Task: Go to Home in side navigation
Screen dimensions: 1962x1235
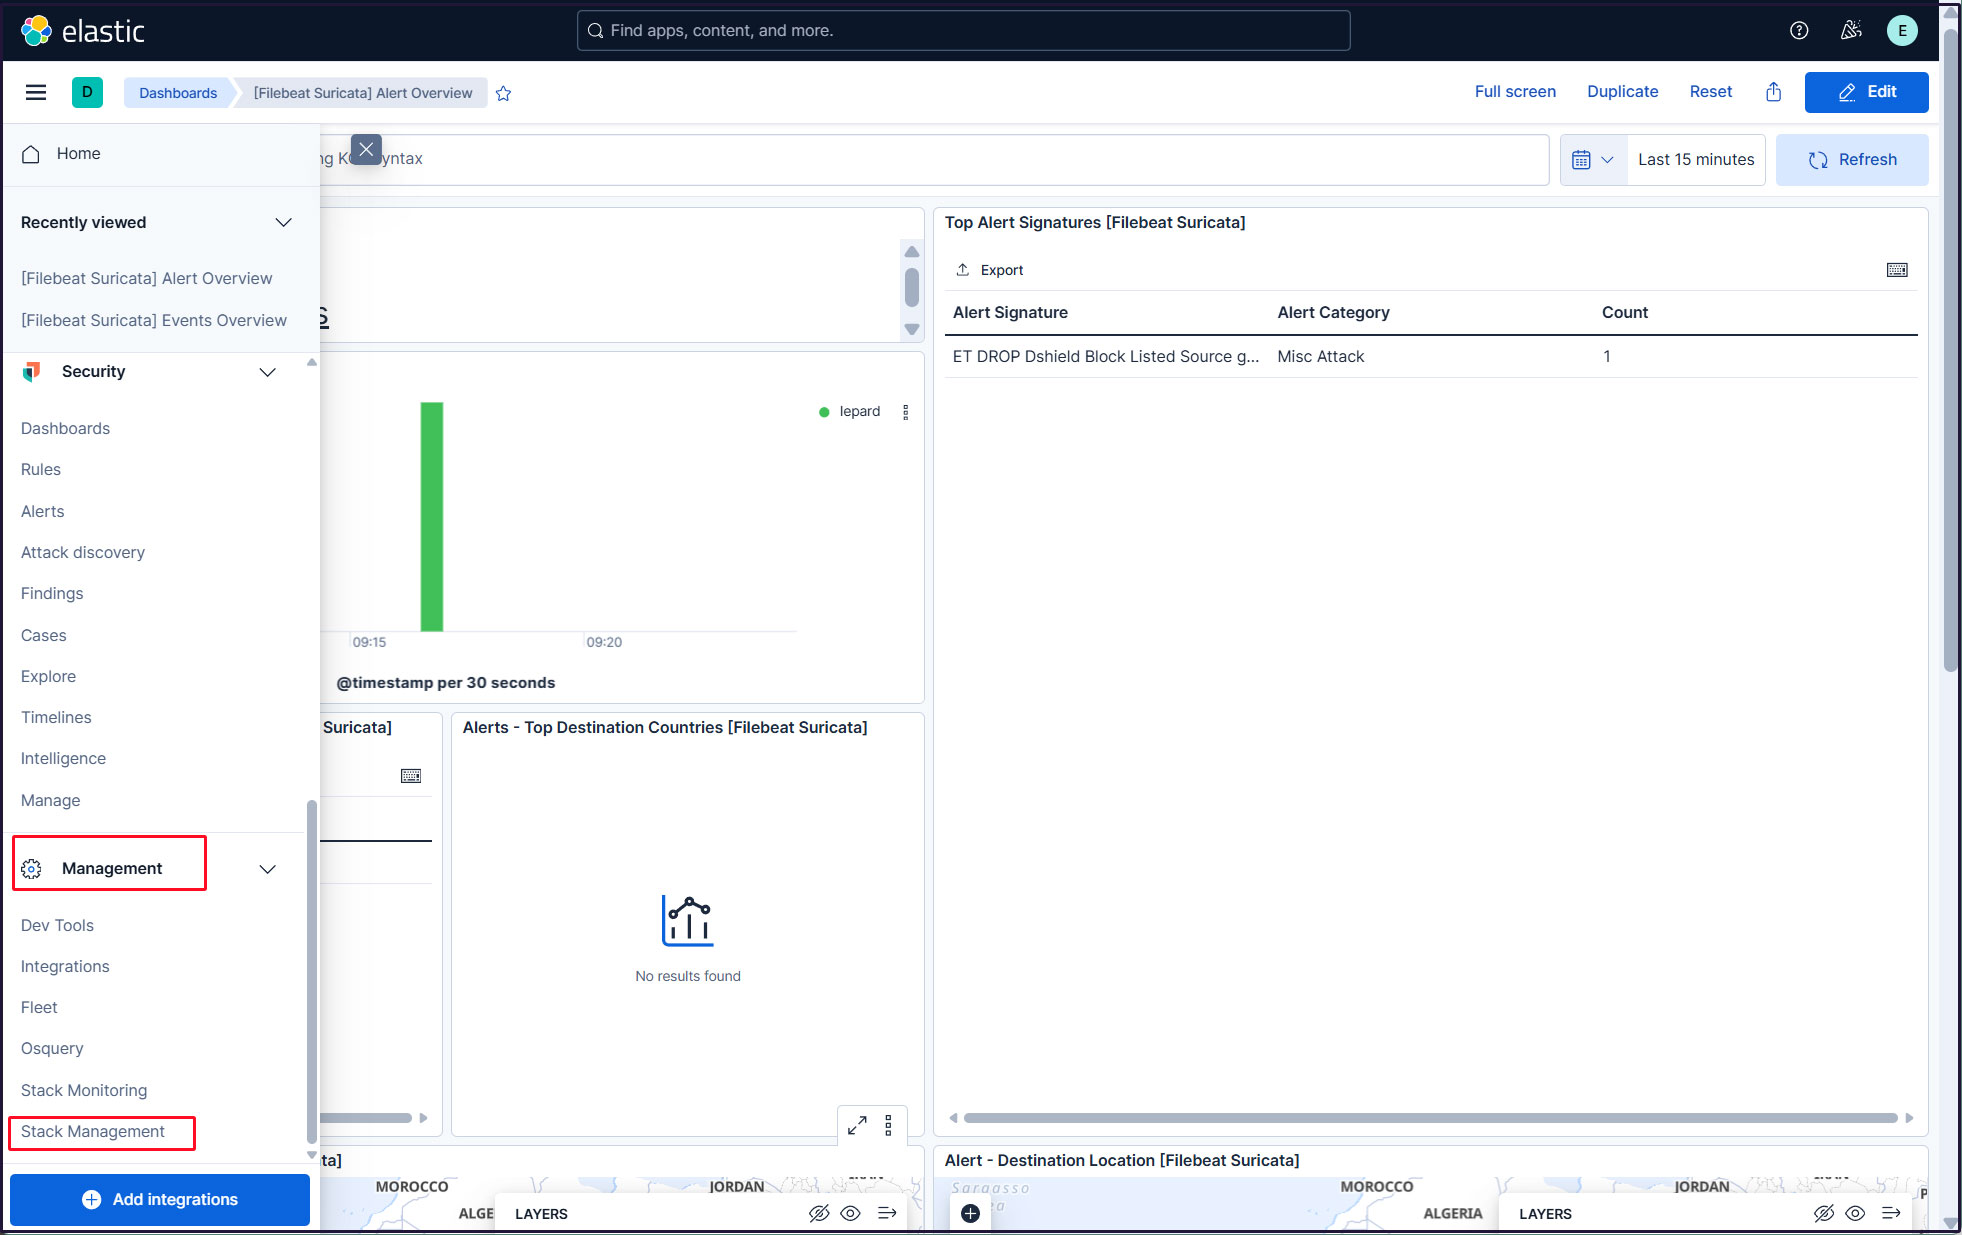Action: (79, 154)
